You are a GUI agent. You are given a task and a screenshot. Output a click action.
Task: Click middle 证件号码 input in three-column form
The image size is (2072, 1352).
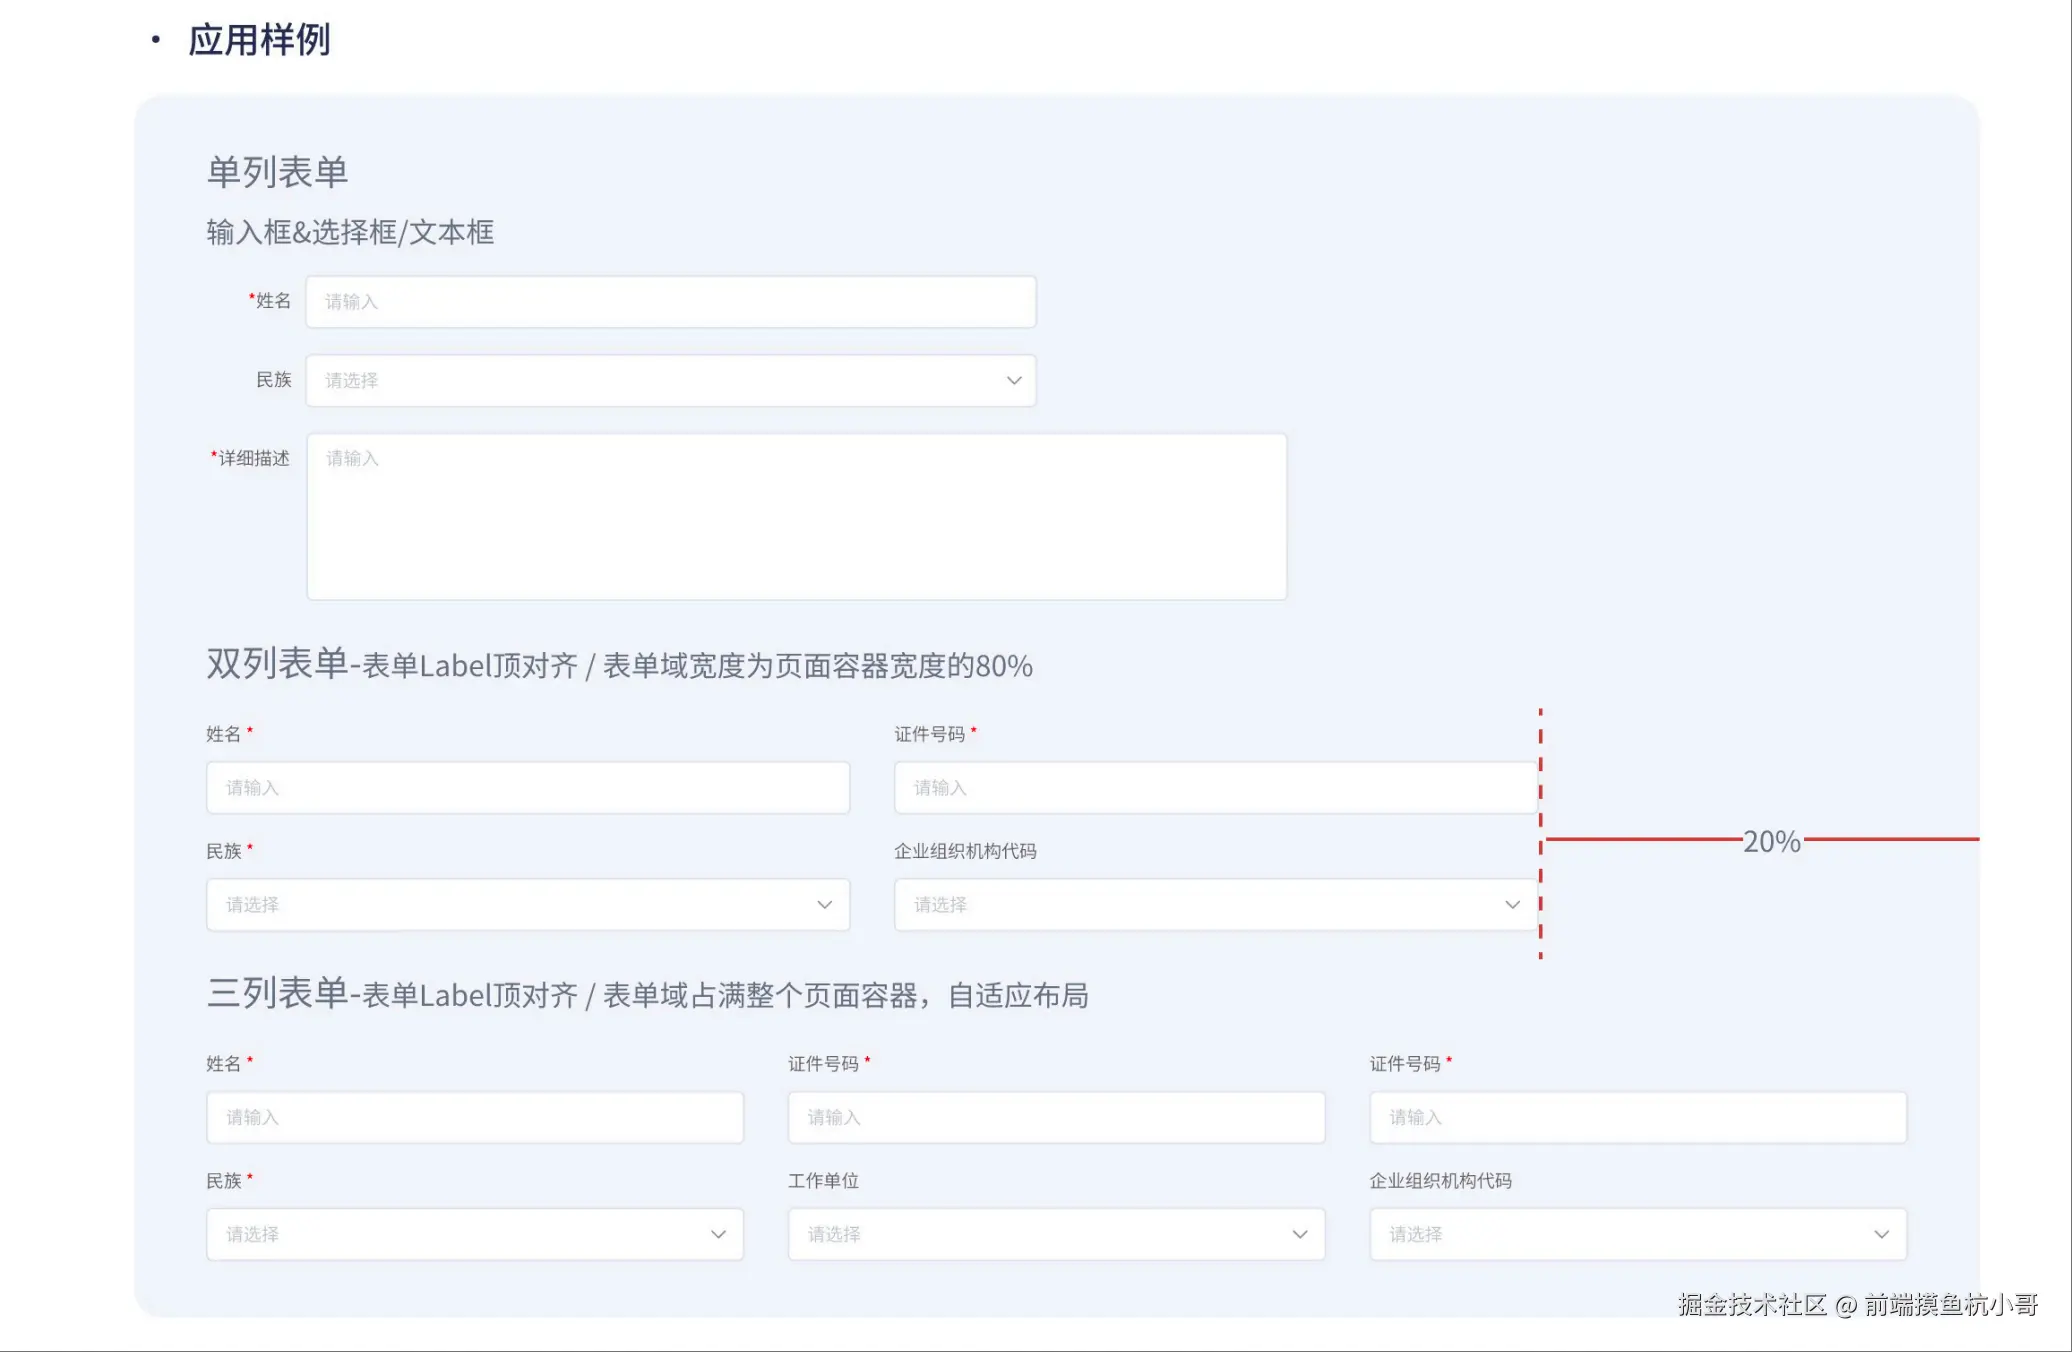(x=1056, y=1117)
